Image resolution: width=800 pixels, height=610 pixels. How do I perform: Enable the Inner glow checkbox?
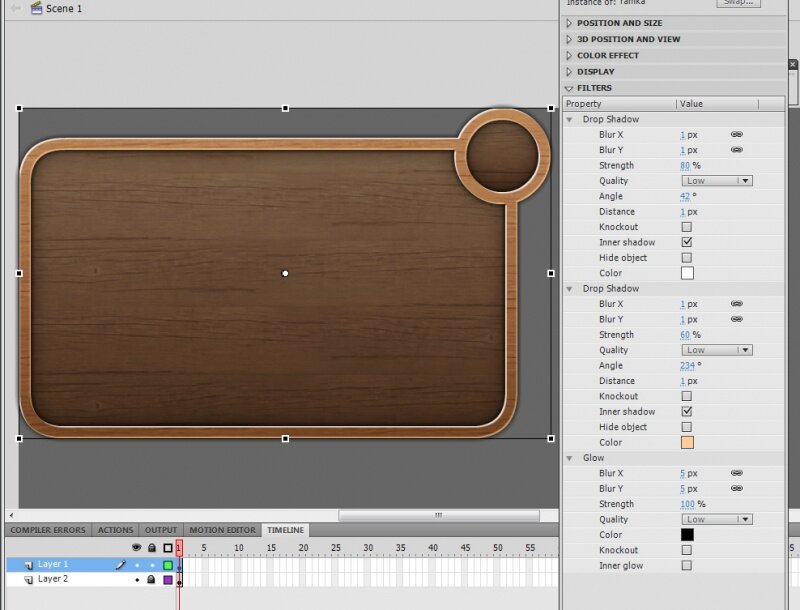pos(687,566)
